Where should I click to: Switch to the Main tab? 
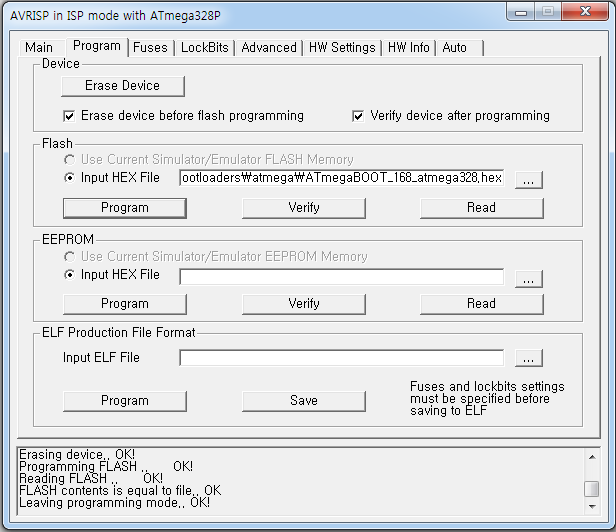tap(42, 48)
